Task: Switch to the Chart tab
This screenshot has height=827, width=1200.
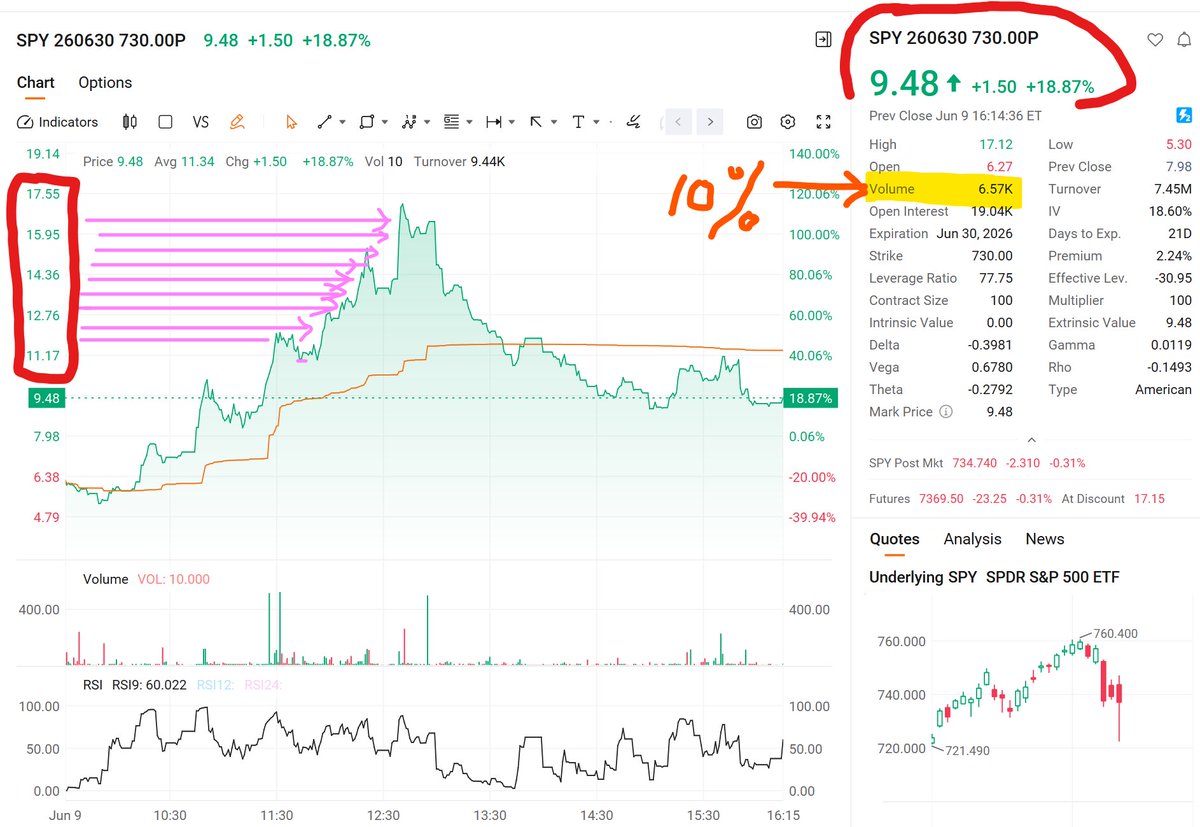Action: pos(36,82)
